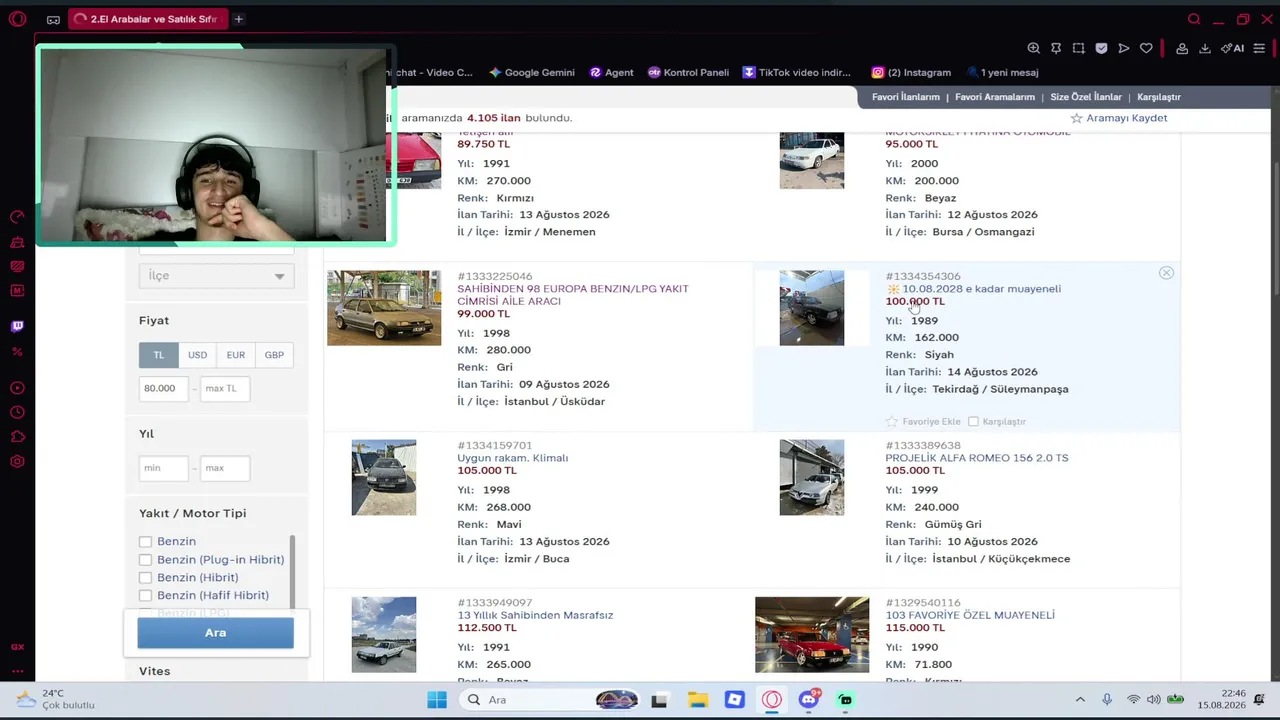1280x720 pixels.
Task: Open the Agent bookmark
Action: (x=612, y=72)
